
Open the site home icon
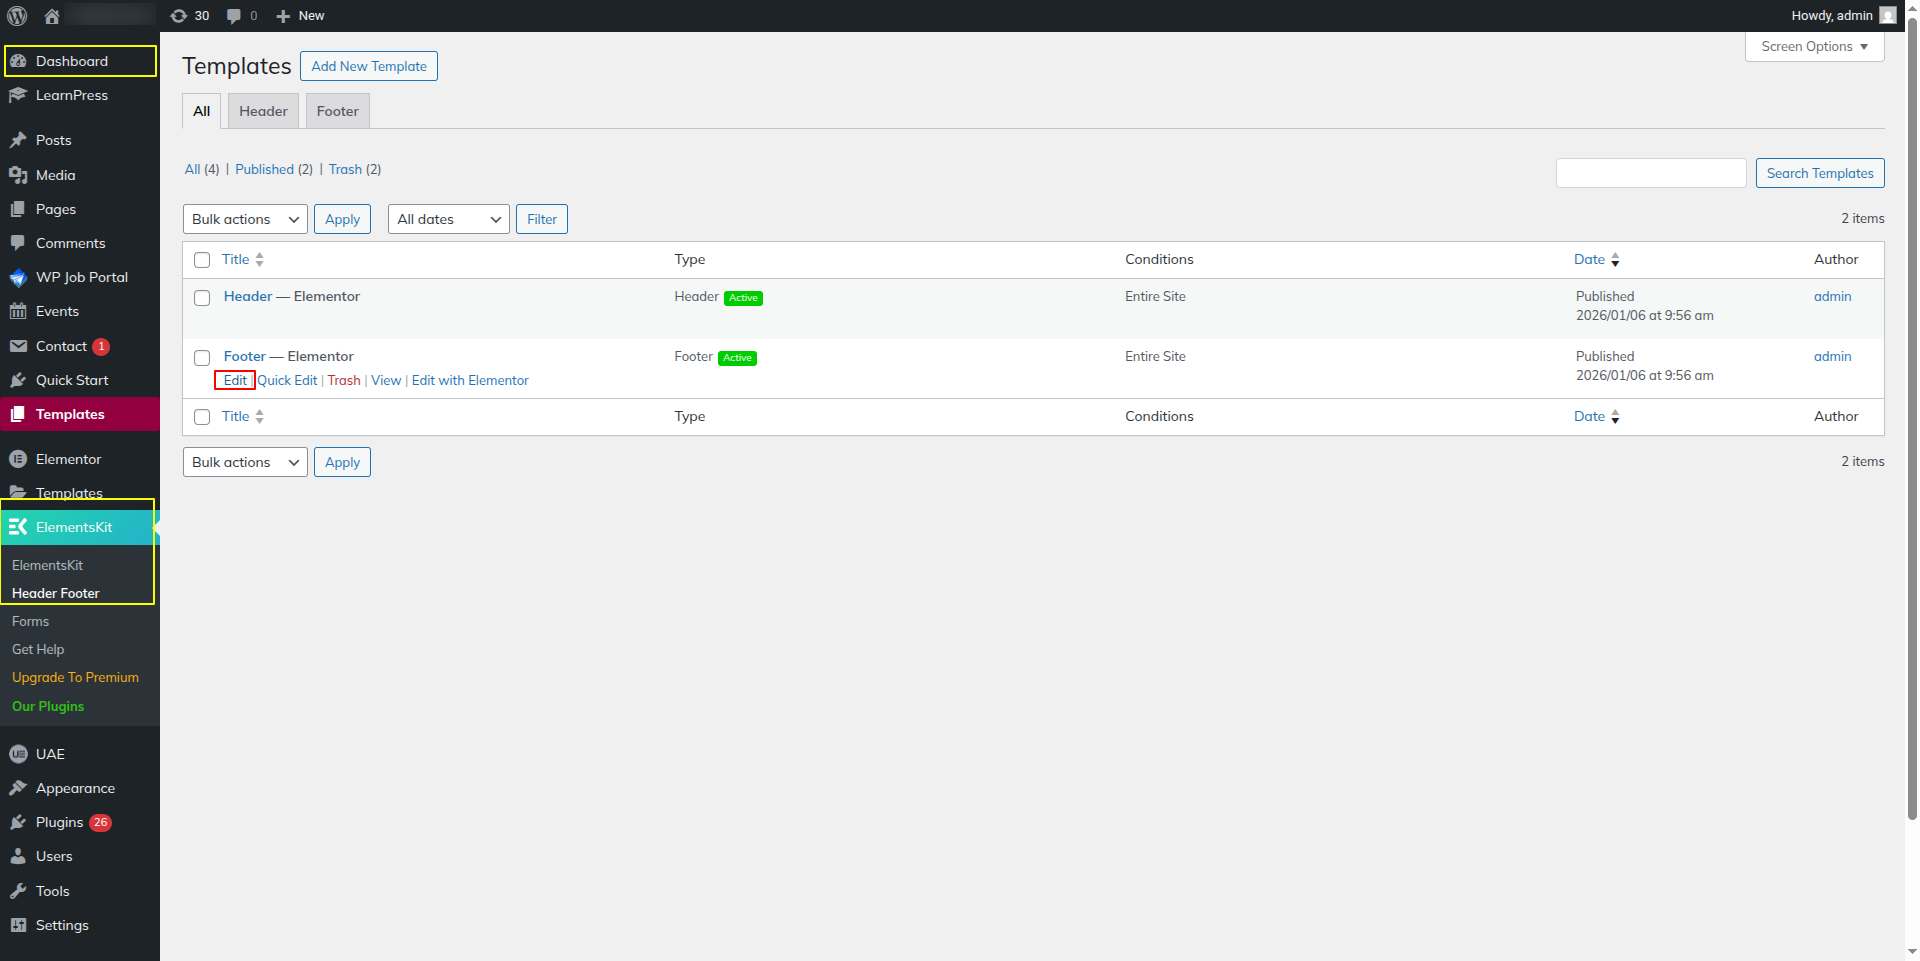point(52,16)
